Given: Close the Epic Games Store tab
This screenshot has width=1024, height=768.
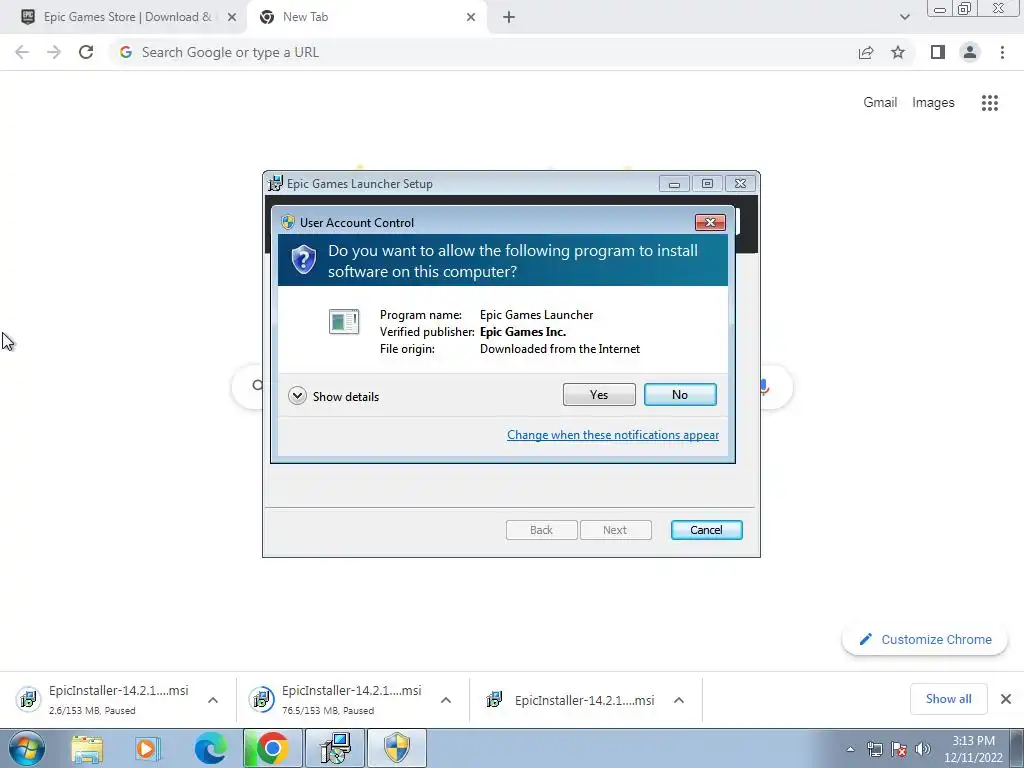Looking at the screenshot, I should pyautogui.click(x=232, y=17).
